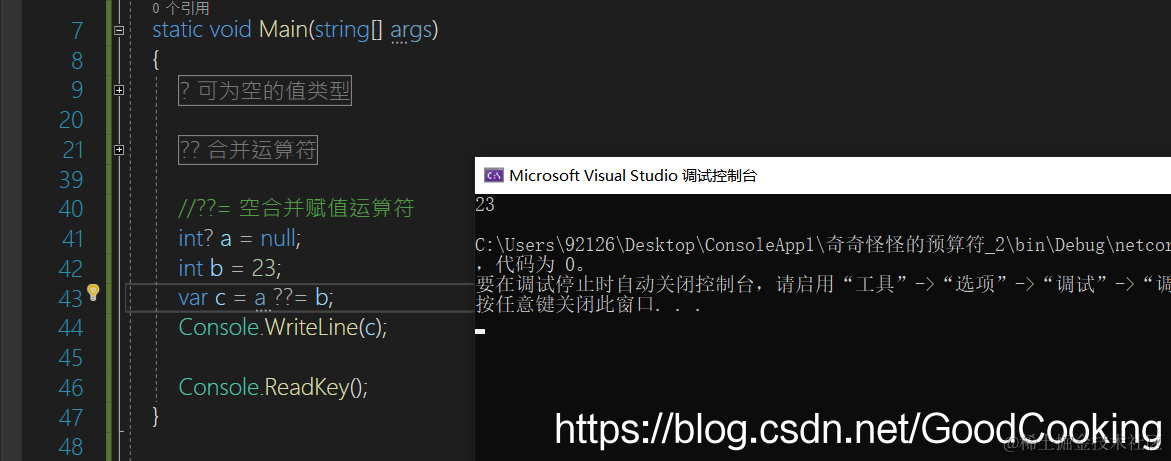Click the debug console window icon
Image resolution: width=1171 pixels, height=461 pixels.
tap(493, 176)
